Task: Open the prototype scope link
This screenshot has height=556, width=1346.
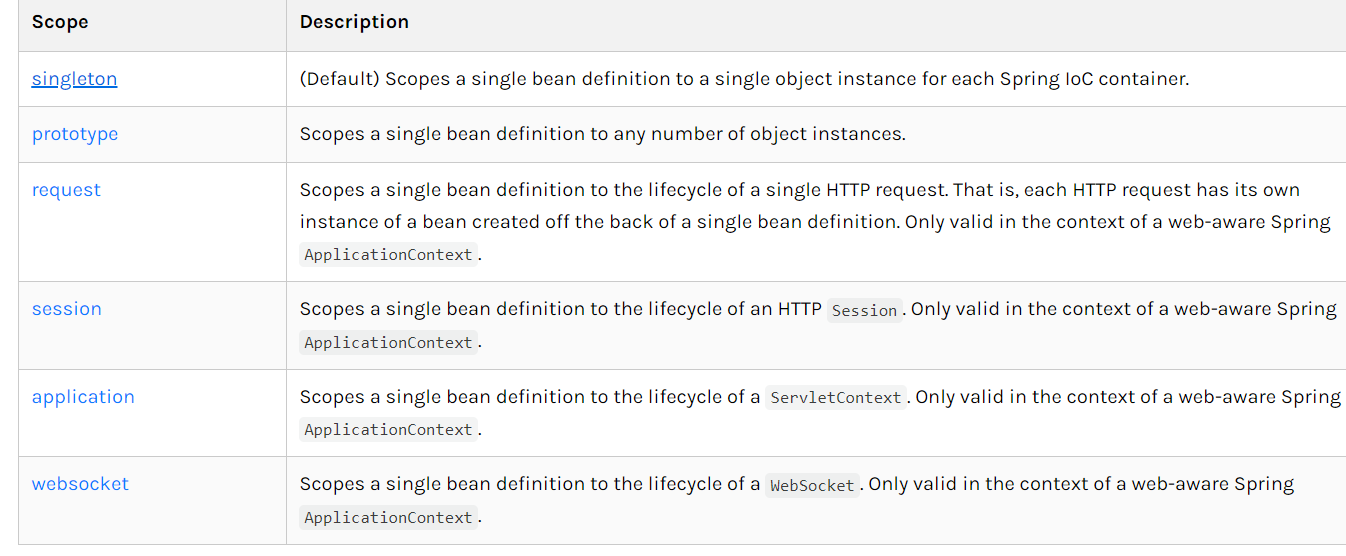Action: (x=75, y=134)
